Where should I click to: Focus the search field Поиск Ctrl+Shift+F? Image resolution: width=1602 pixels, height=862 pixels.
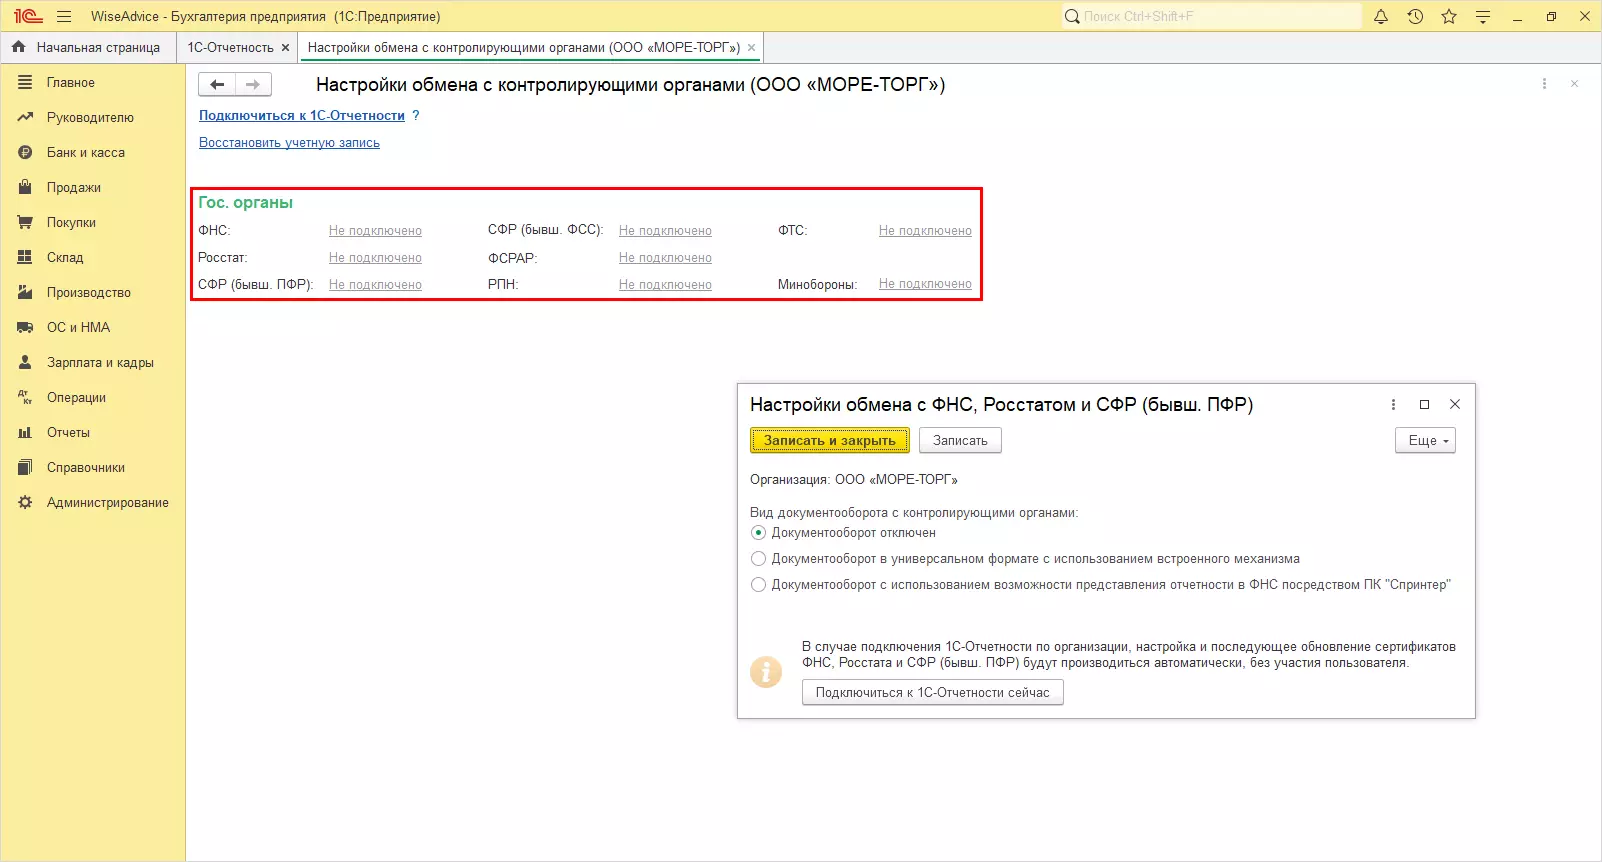pyautogui.click(x=1212, y=16)
